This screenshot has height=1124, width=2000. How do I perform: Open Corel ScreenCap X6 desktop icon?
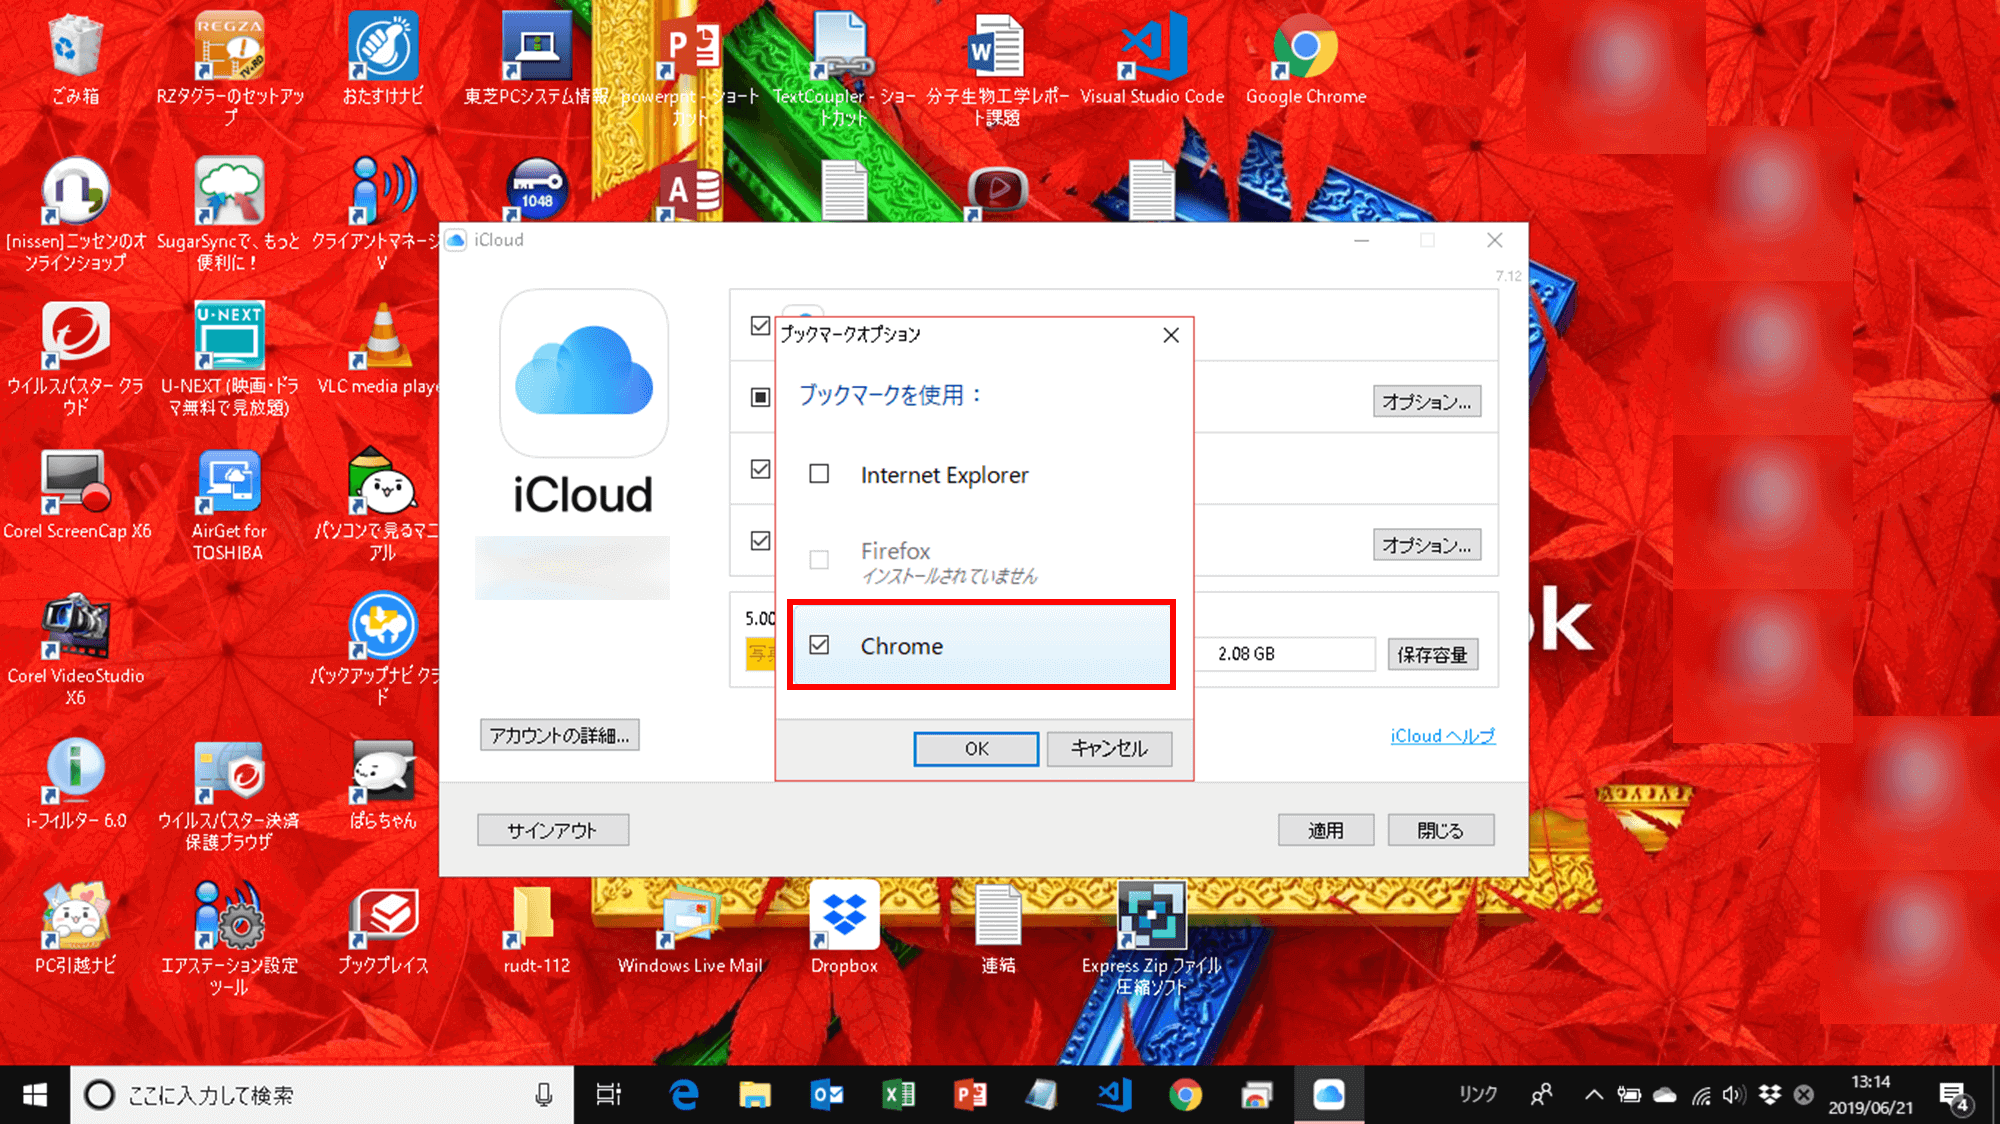pyautogui.click(x=75, y=495)
